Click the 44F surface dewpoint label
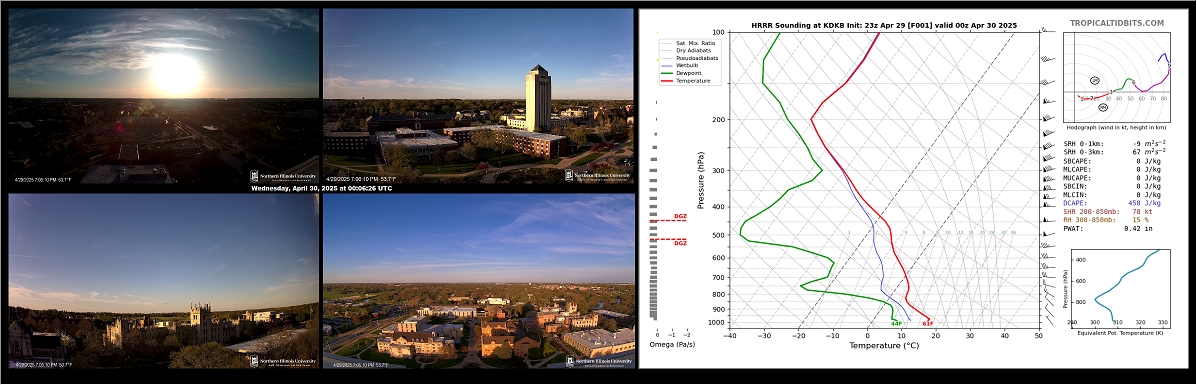 click(896, 324)
